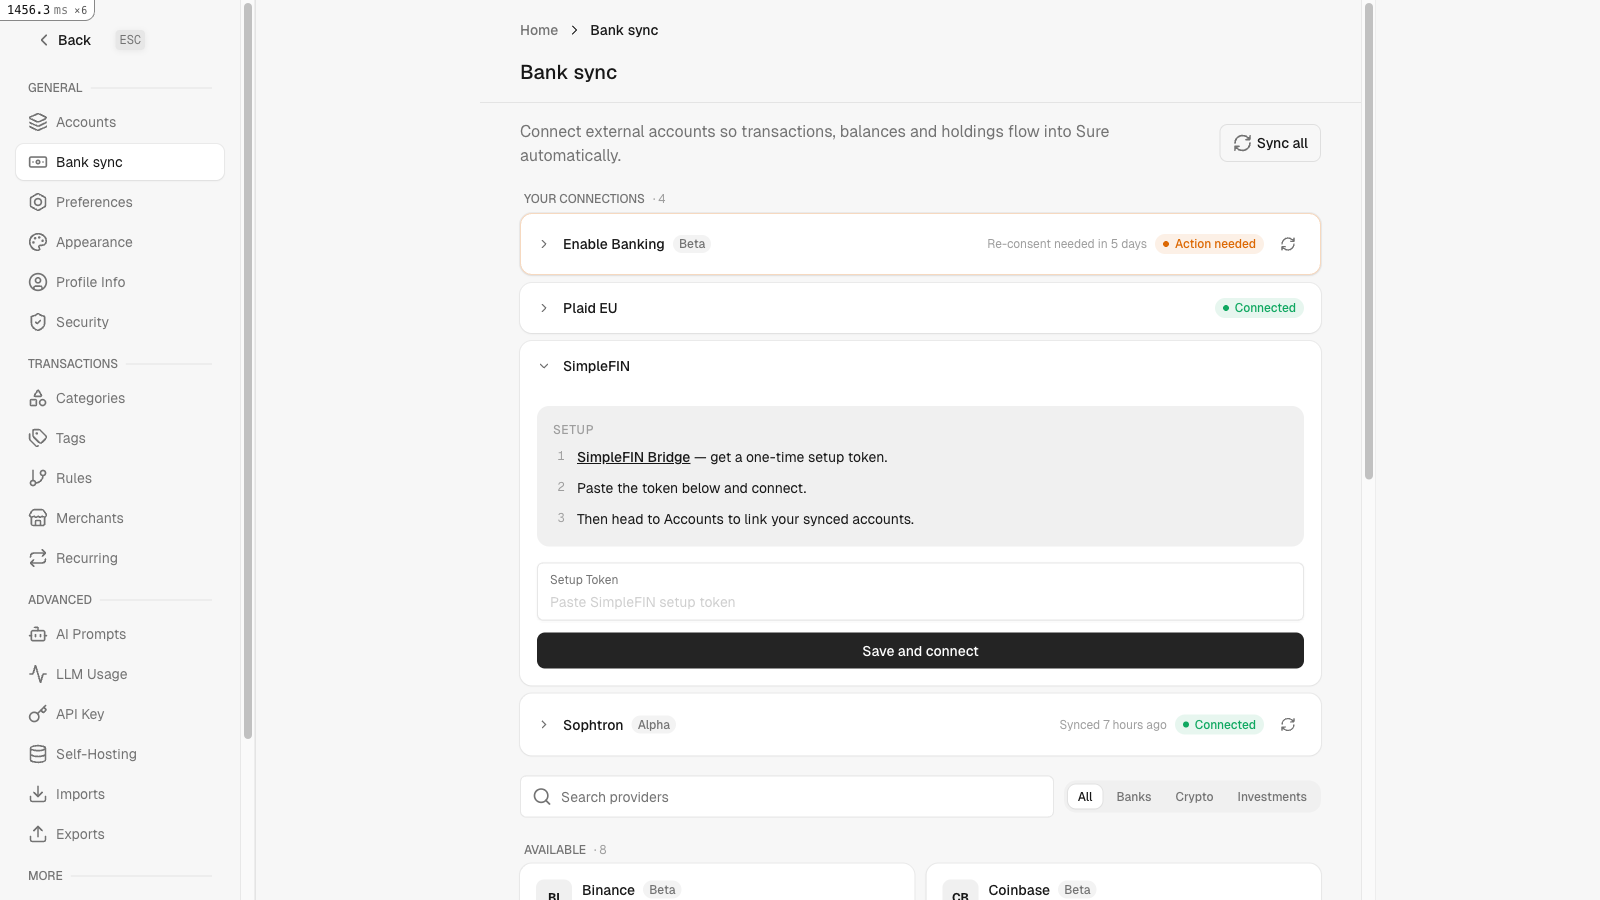Click the Merchants store icon
Screen dimensions: 1600x900
pos(38,518)
